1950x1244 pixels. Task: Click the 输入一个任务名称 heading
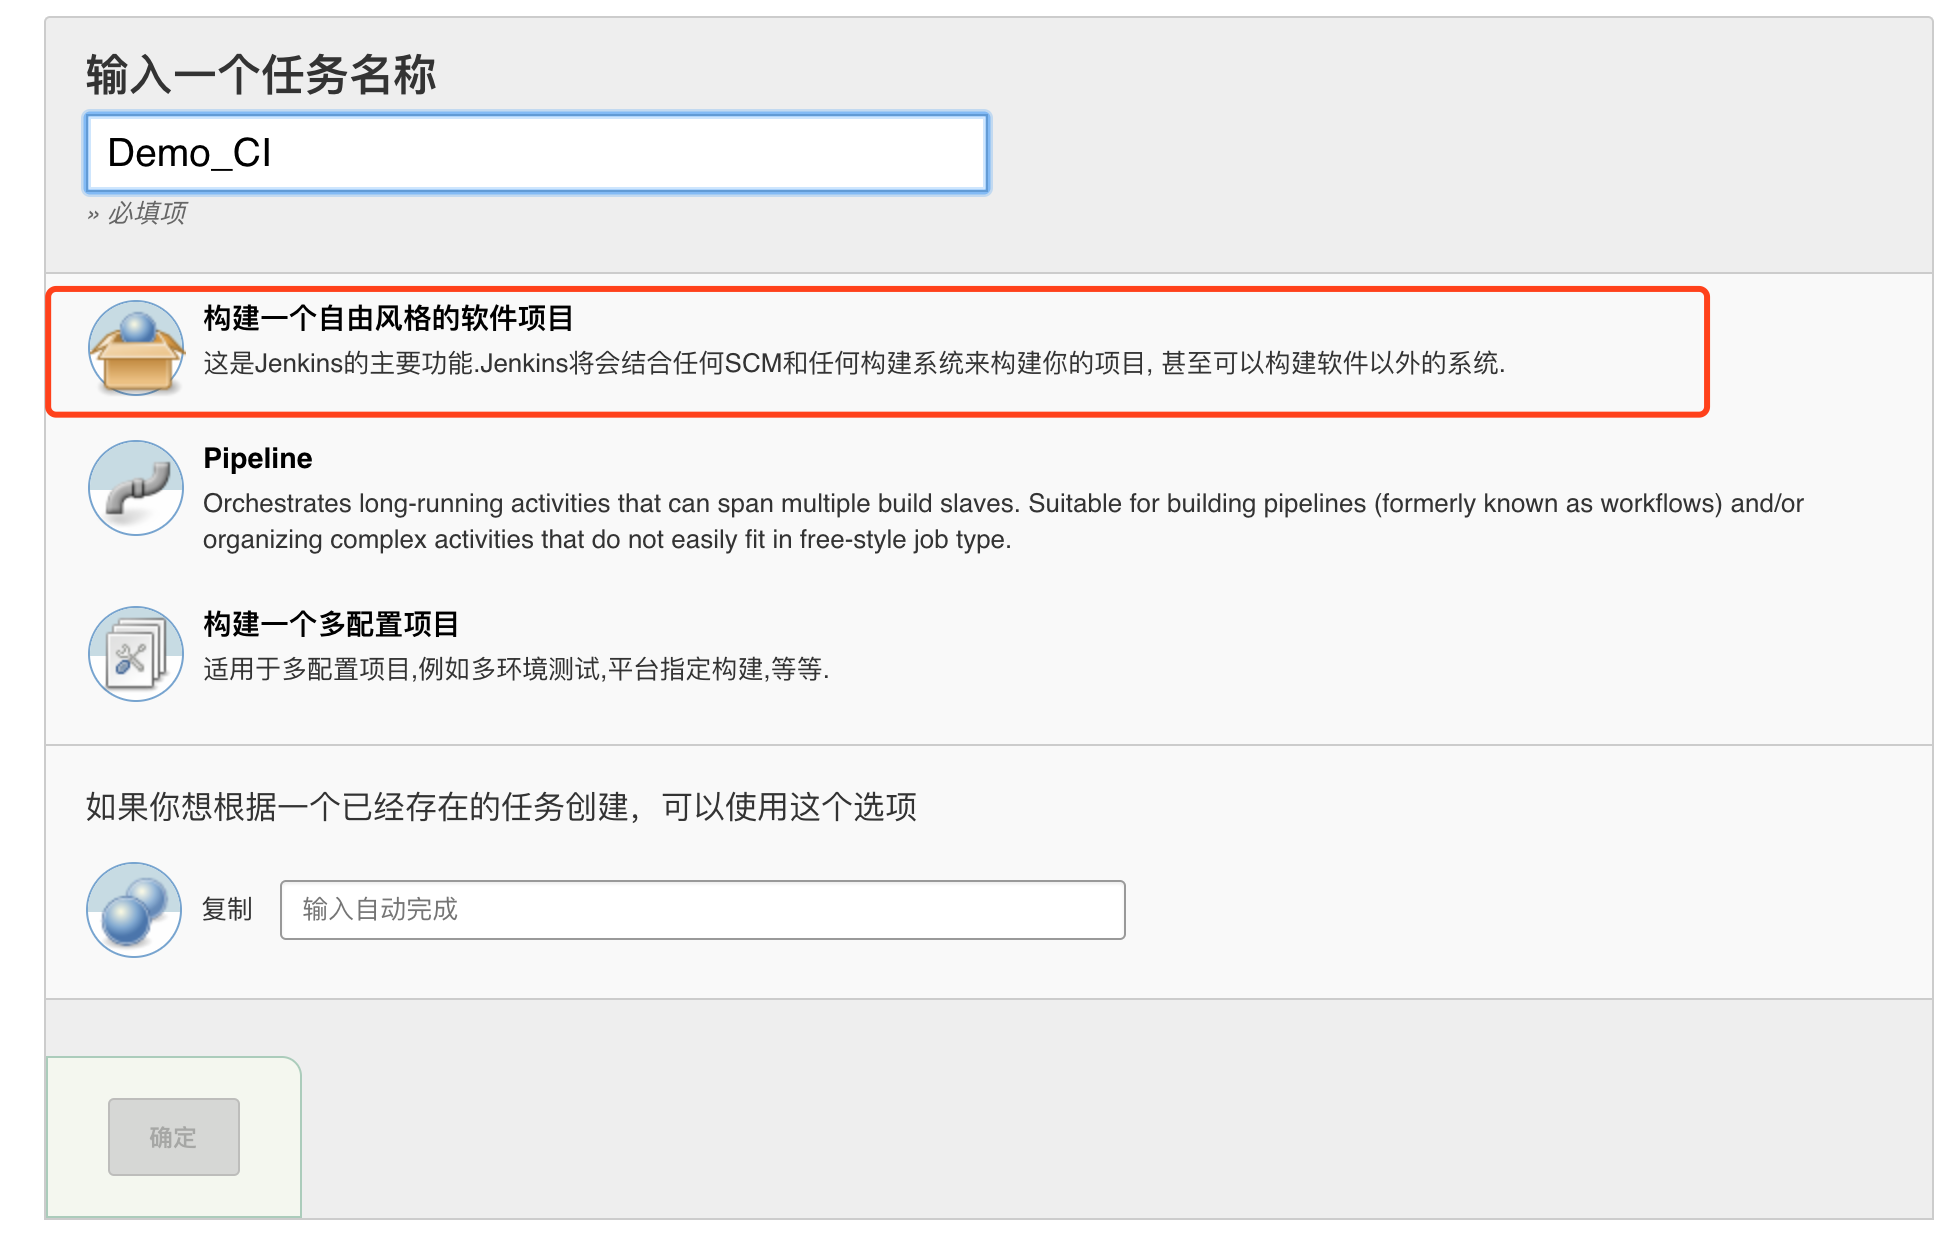coord(261,75)
